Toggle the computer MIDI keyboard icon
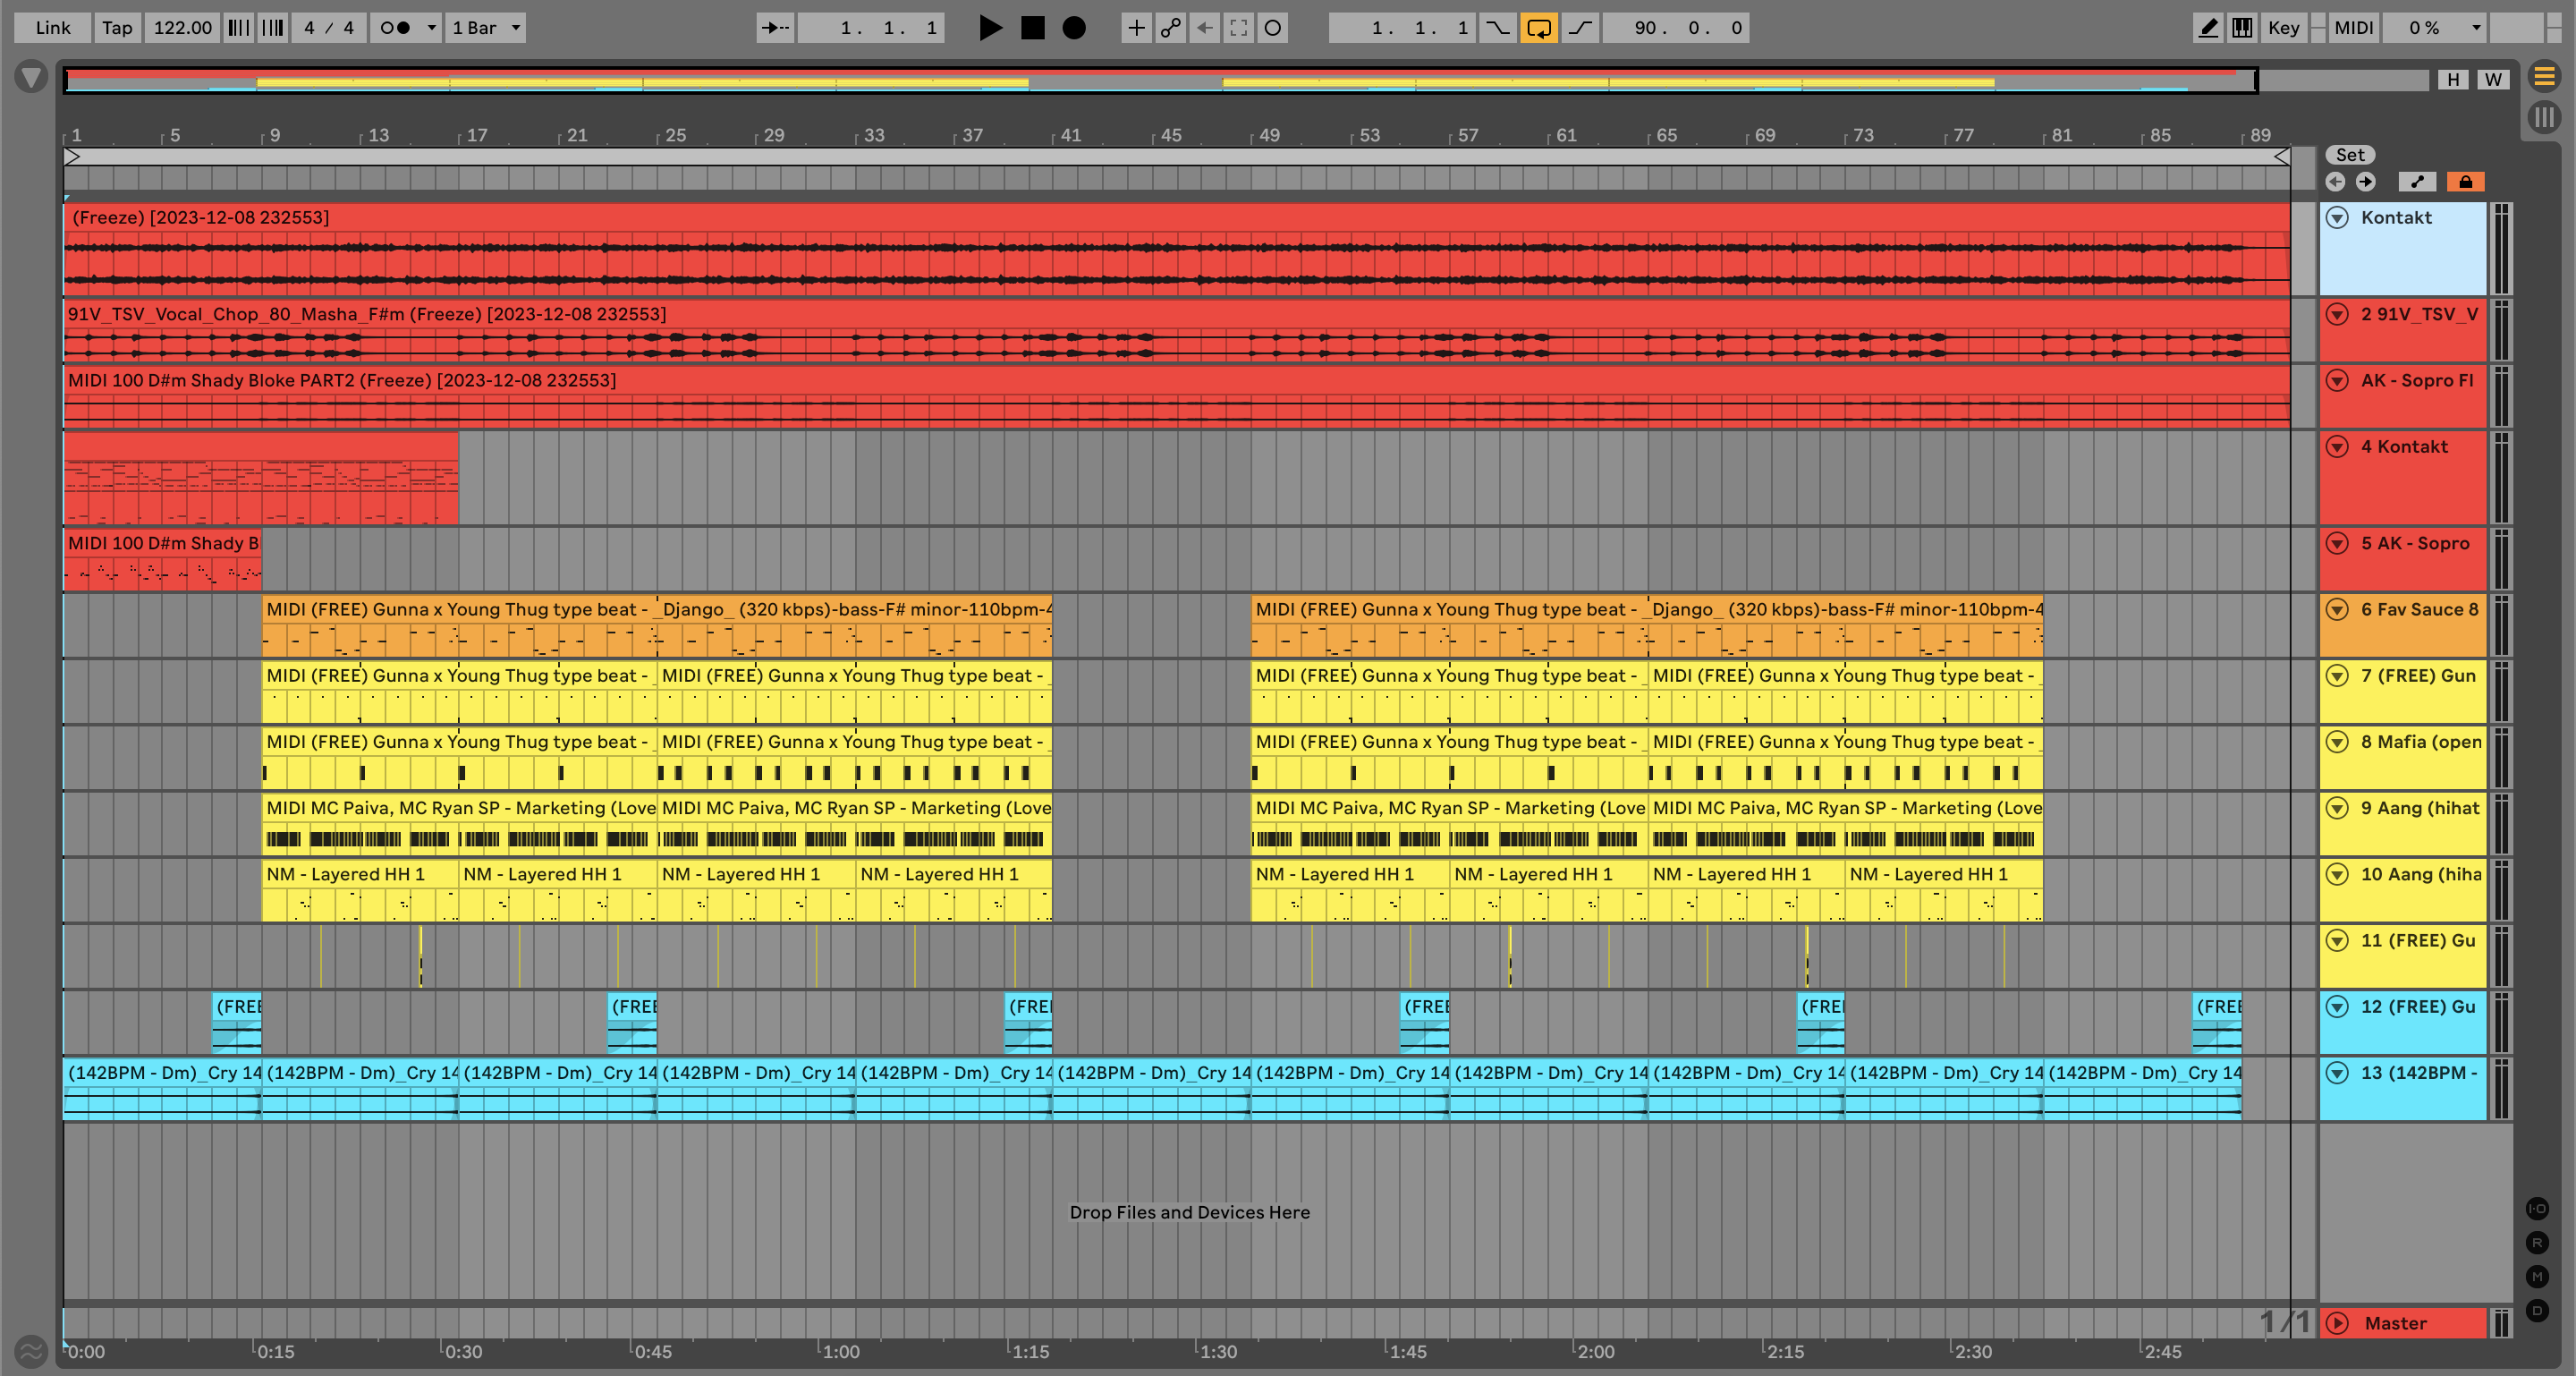 [x=2242, y=28]
